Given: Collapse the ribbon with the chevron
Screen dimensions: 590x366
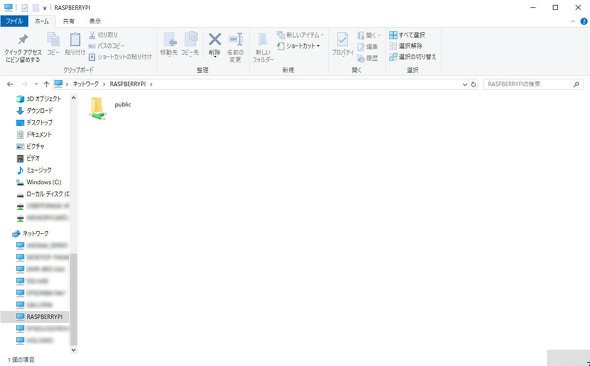Looking at the screenshot, I should pyautogui.click(x=573, y=21).
